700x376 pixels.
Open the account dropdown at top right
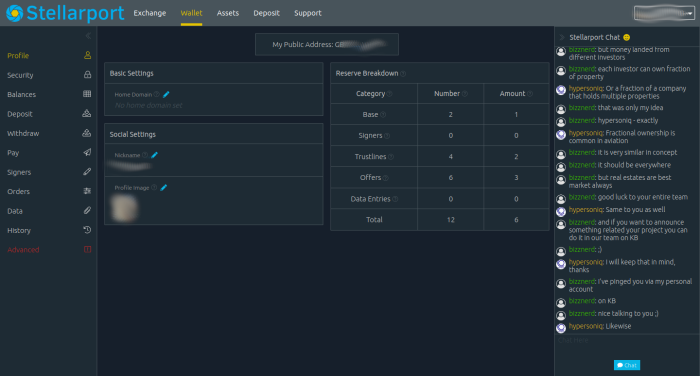[664, 13]
